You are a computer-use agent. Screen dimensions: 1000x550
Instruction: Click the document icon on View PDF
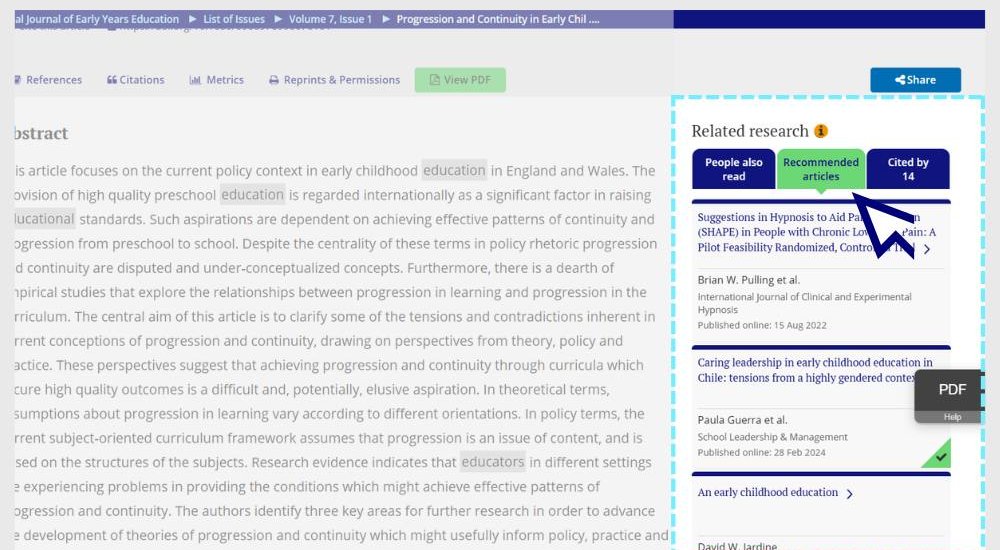tap(434, 80)
